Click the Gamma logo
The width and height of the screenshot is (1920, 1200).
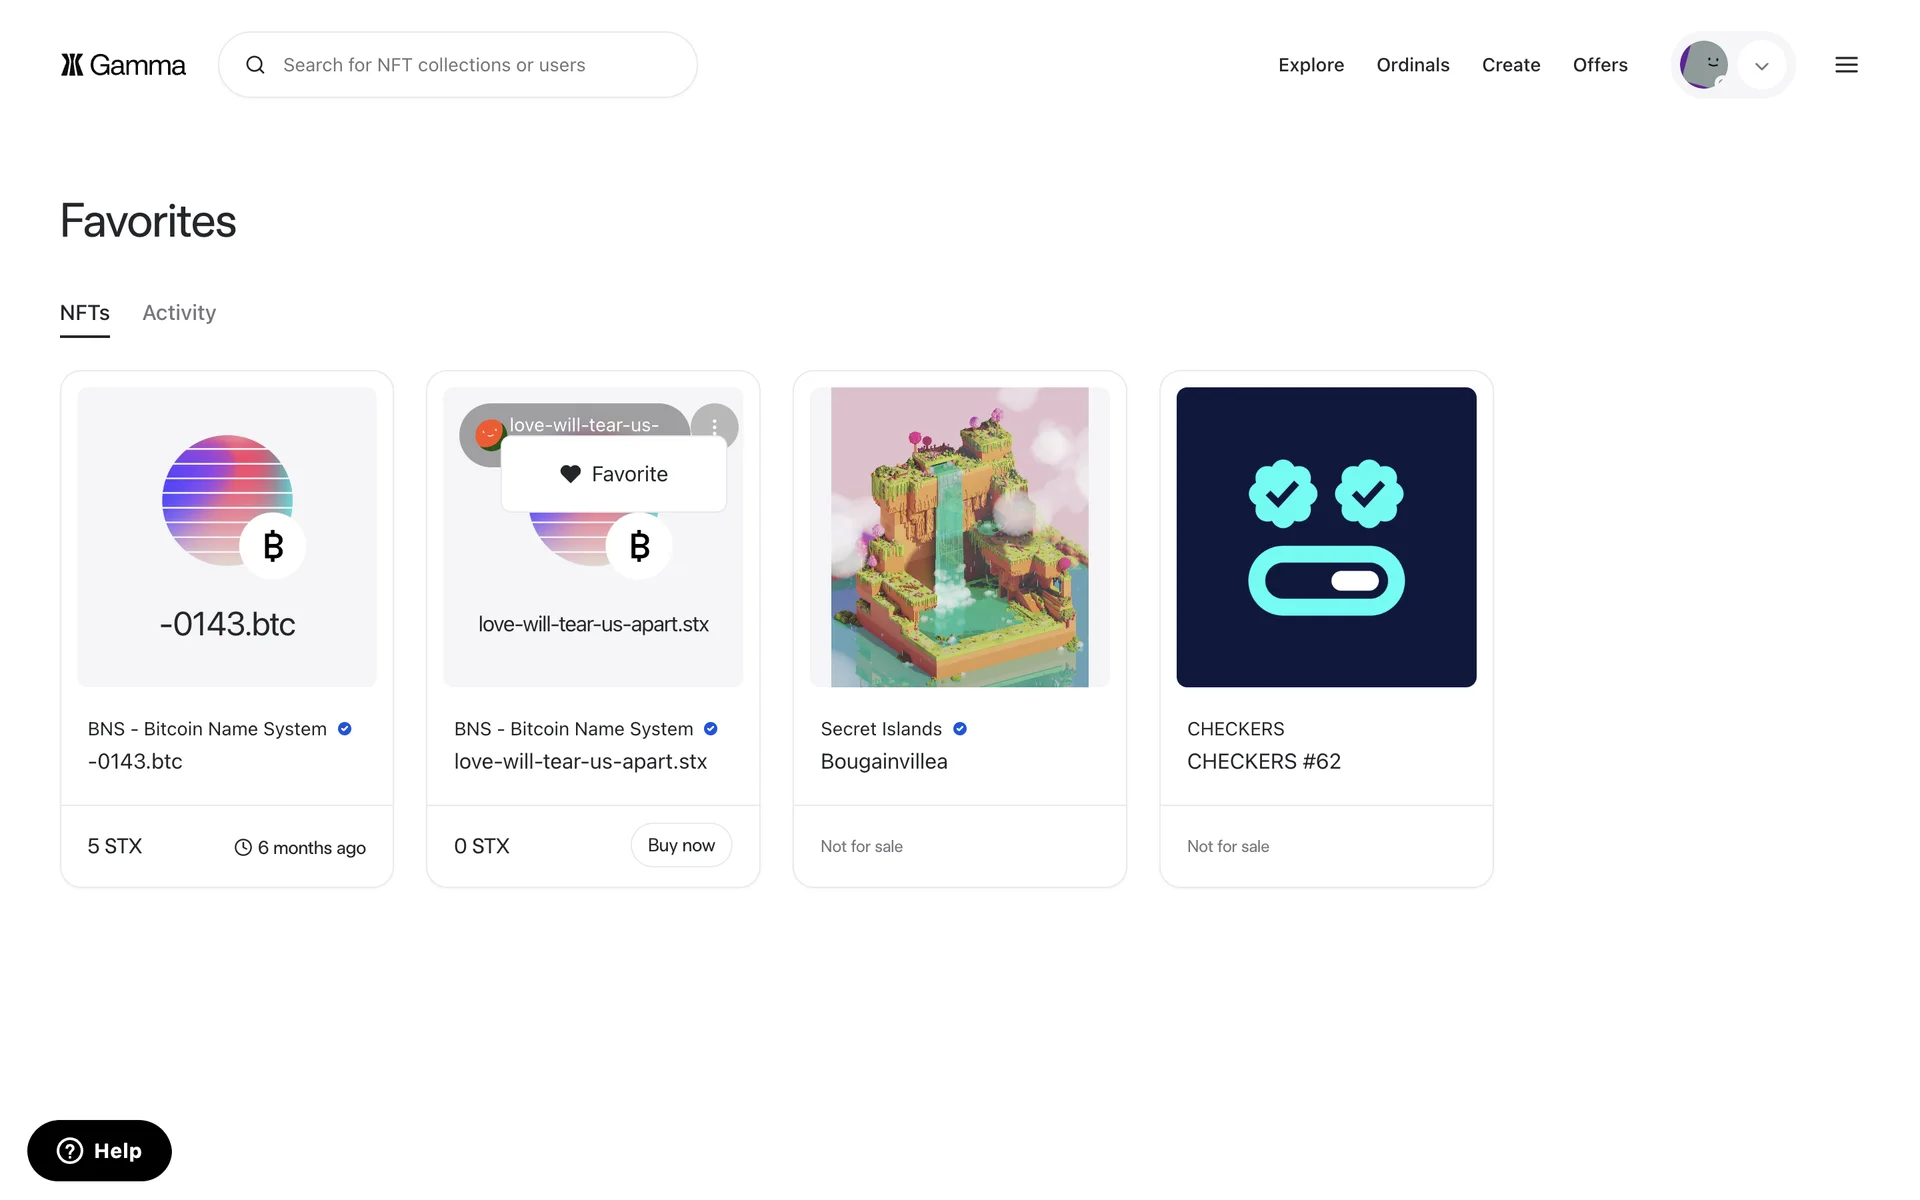point(123,65)
